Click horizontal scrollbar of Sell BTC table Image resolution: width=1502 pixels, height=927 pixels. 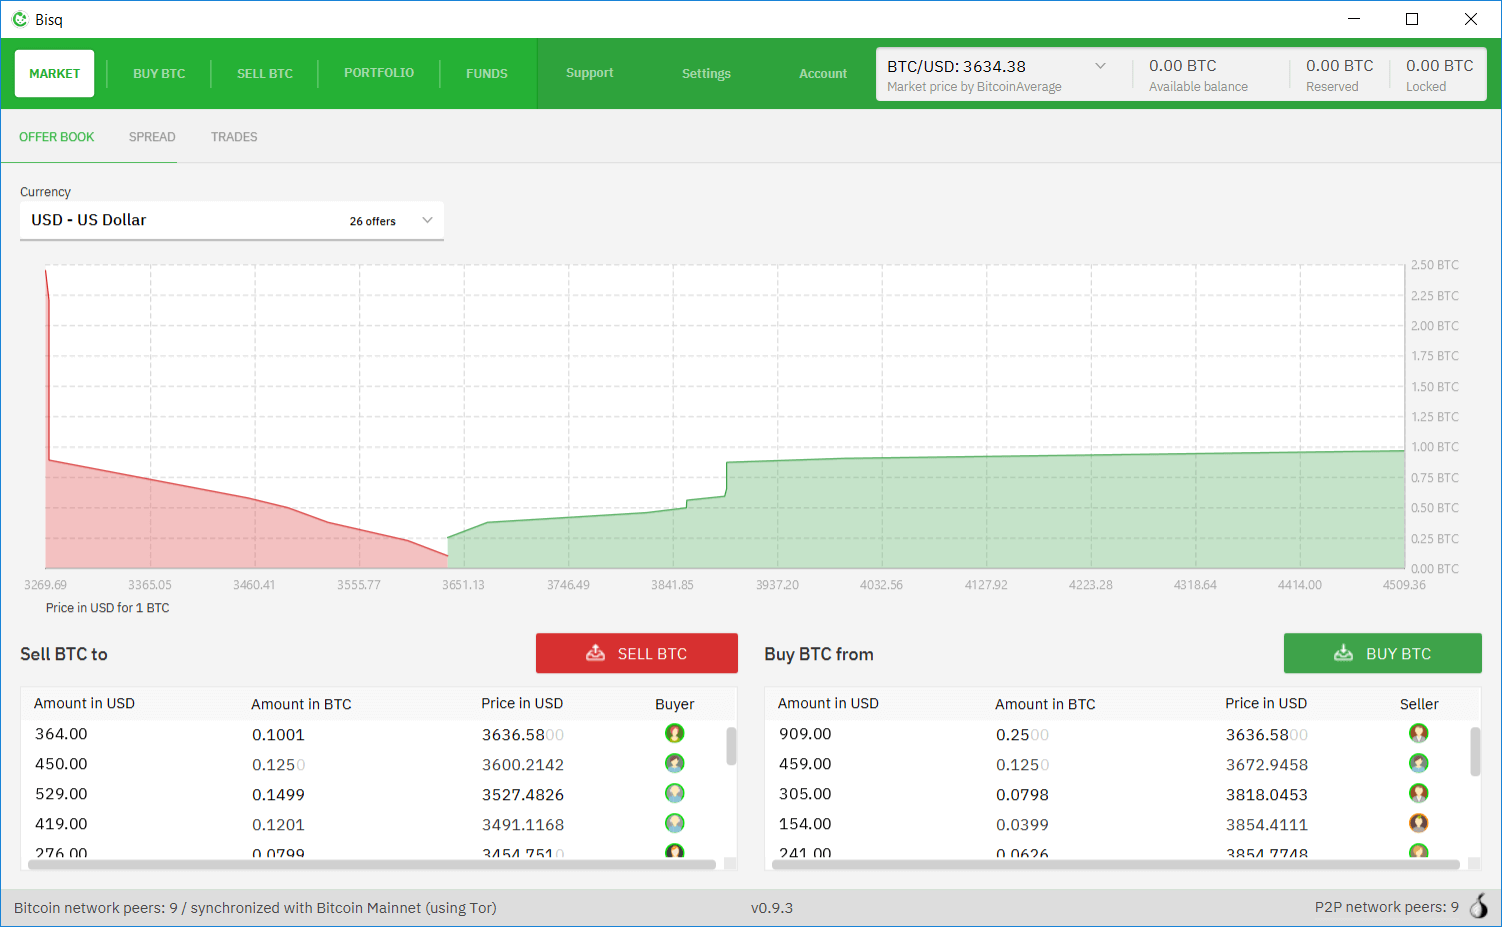370,865
